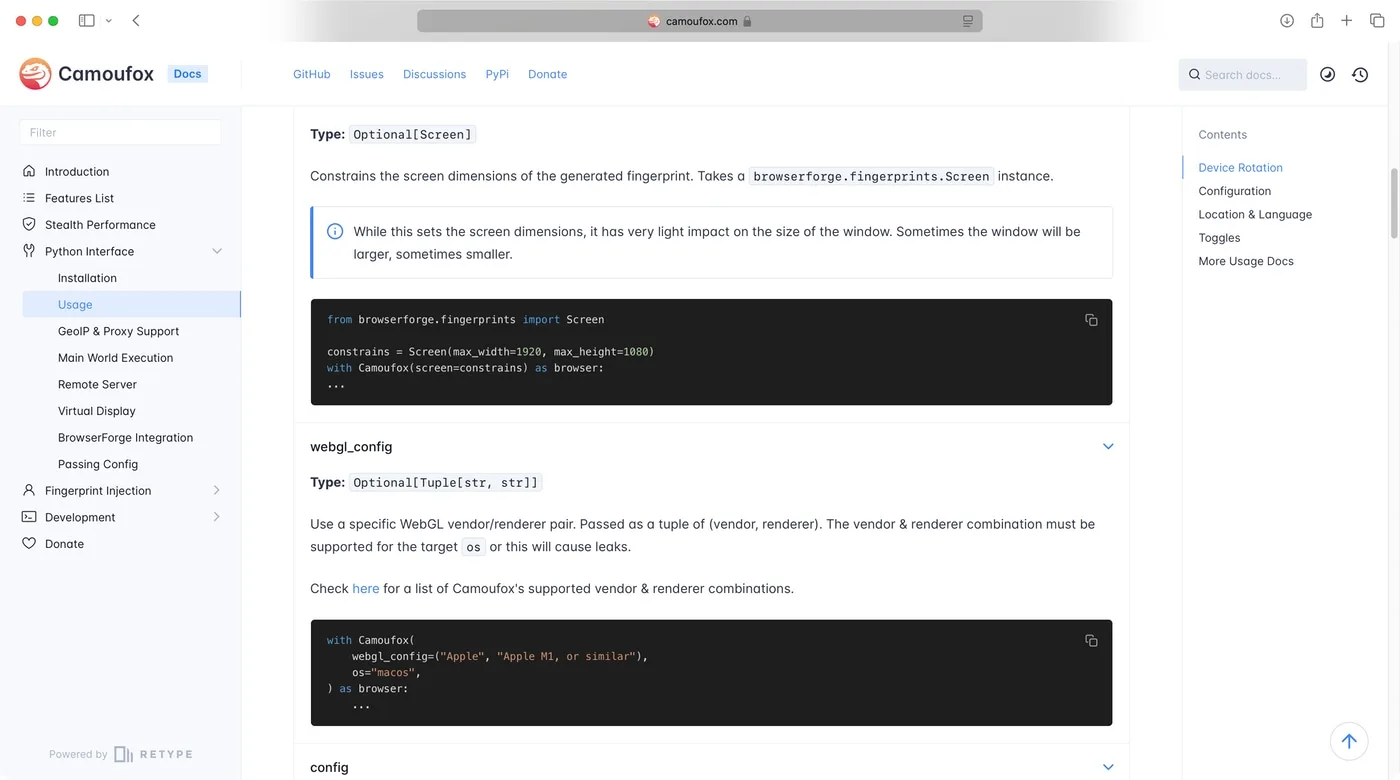
Task: Open GeoIP & Proxy Support page
Action: pyautogui.click(x=118, y=331)
